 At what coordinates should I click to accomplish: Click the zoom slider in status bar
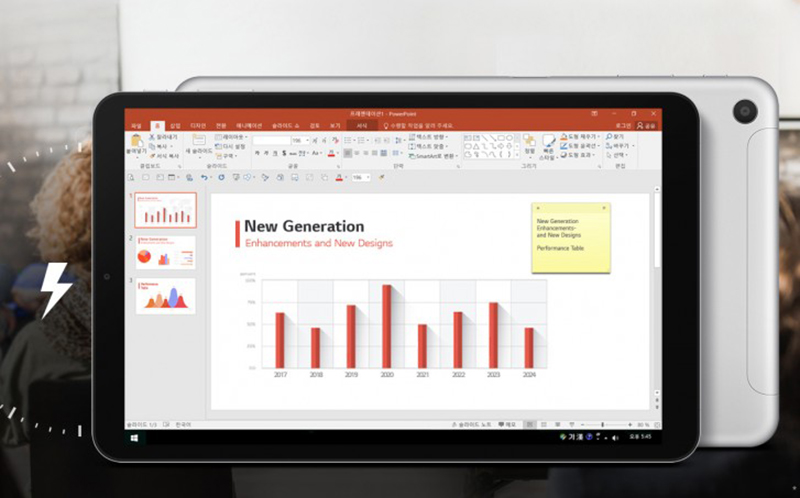[x=601, y=425]
